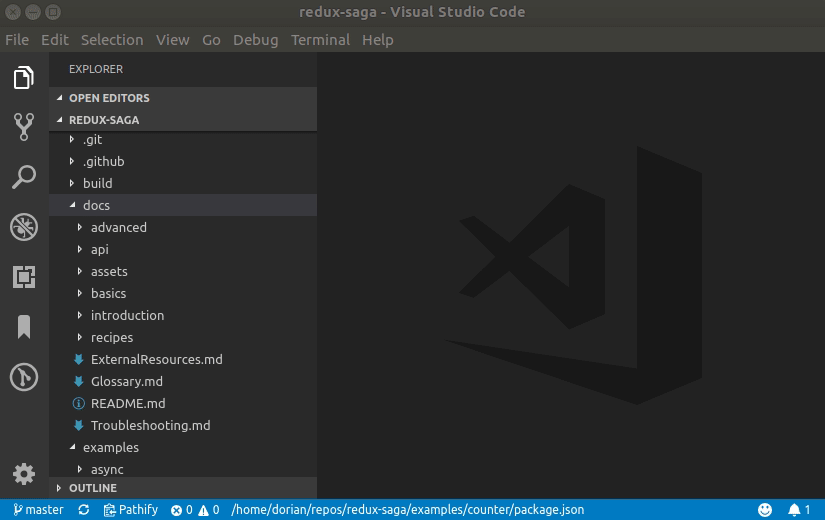Click the smiley feedback icon
Image resolution: width=825 pixels, height=520 pixels.
tap(764, 509)
